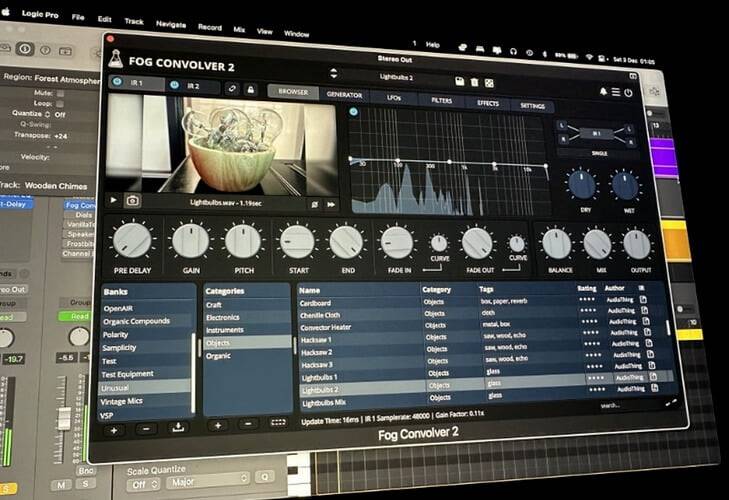Switch to the GENERATOR tab

[x=344, y=94]
